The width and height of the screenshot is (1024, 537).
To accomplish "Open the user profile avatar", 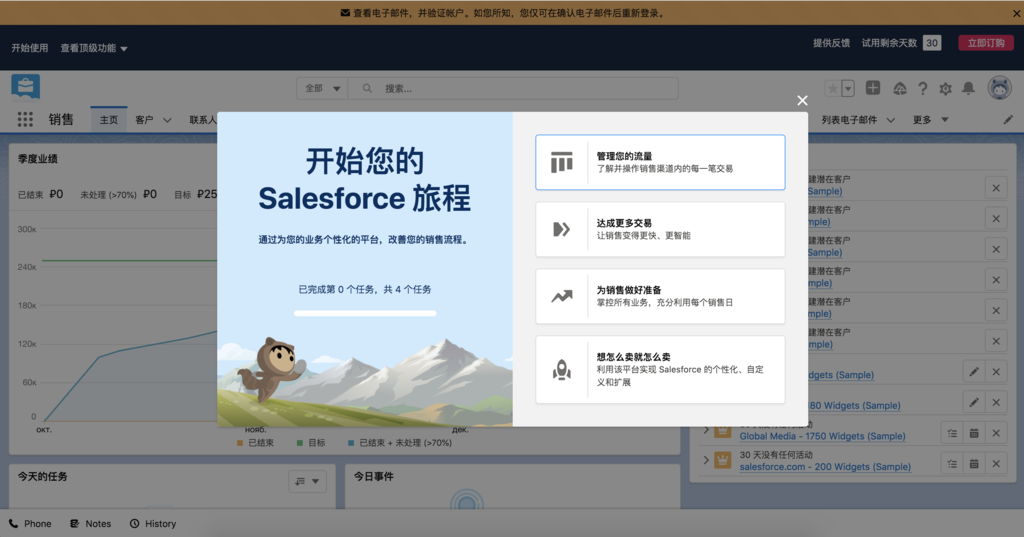I will pos(999,88).
